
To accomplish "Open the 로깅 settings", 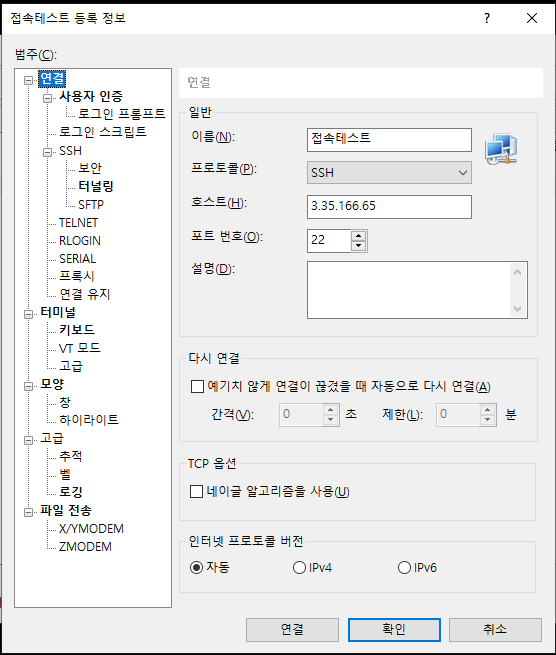I will (70, 492).
